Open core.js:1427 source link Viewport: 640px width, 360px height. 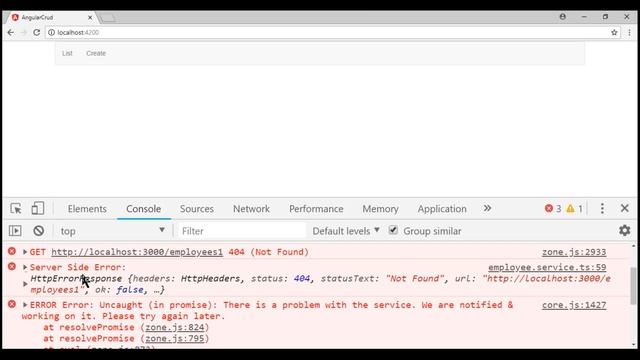[574, 305]
